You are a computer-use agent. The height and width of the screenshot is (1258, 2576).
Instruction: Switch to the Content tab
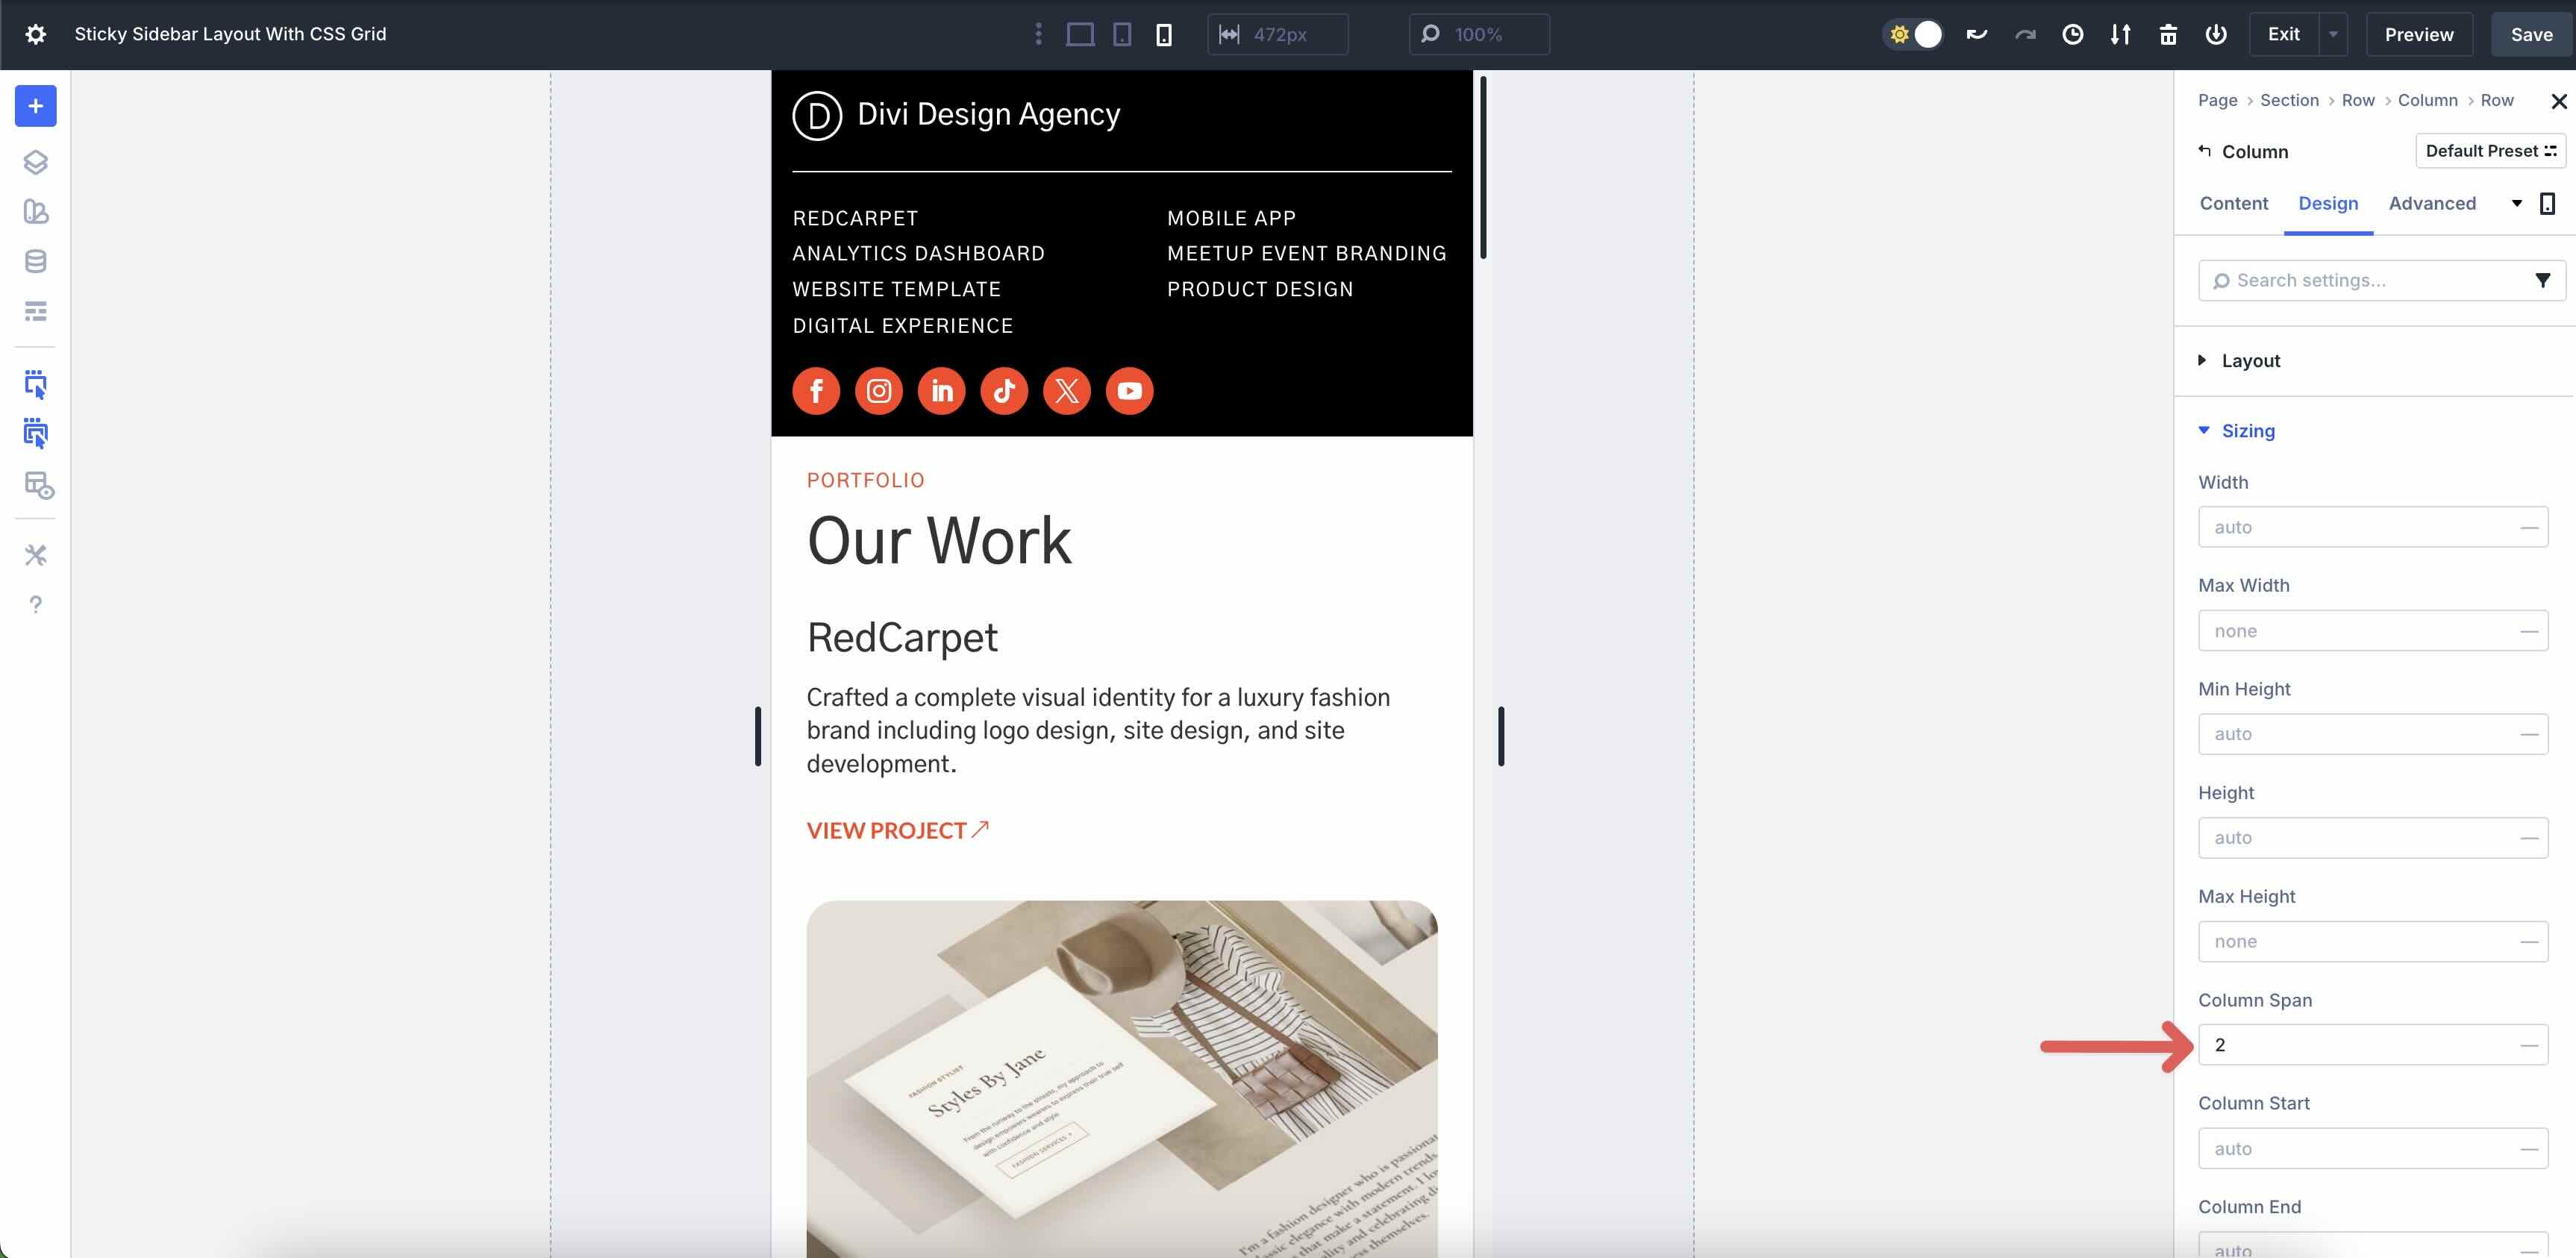2233,203
